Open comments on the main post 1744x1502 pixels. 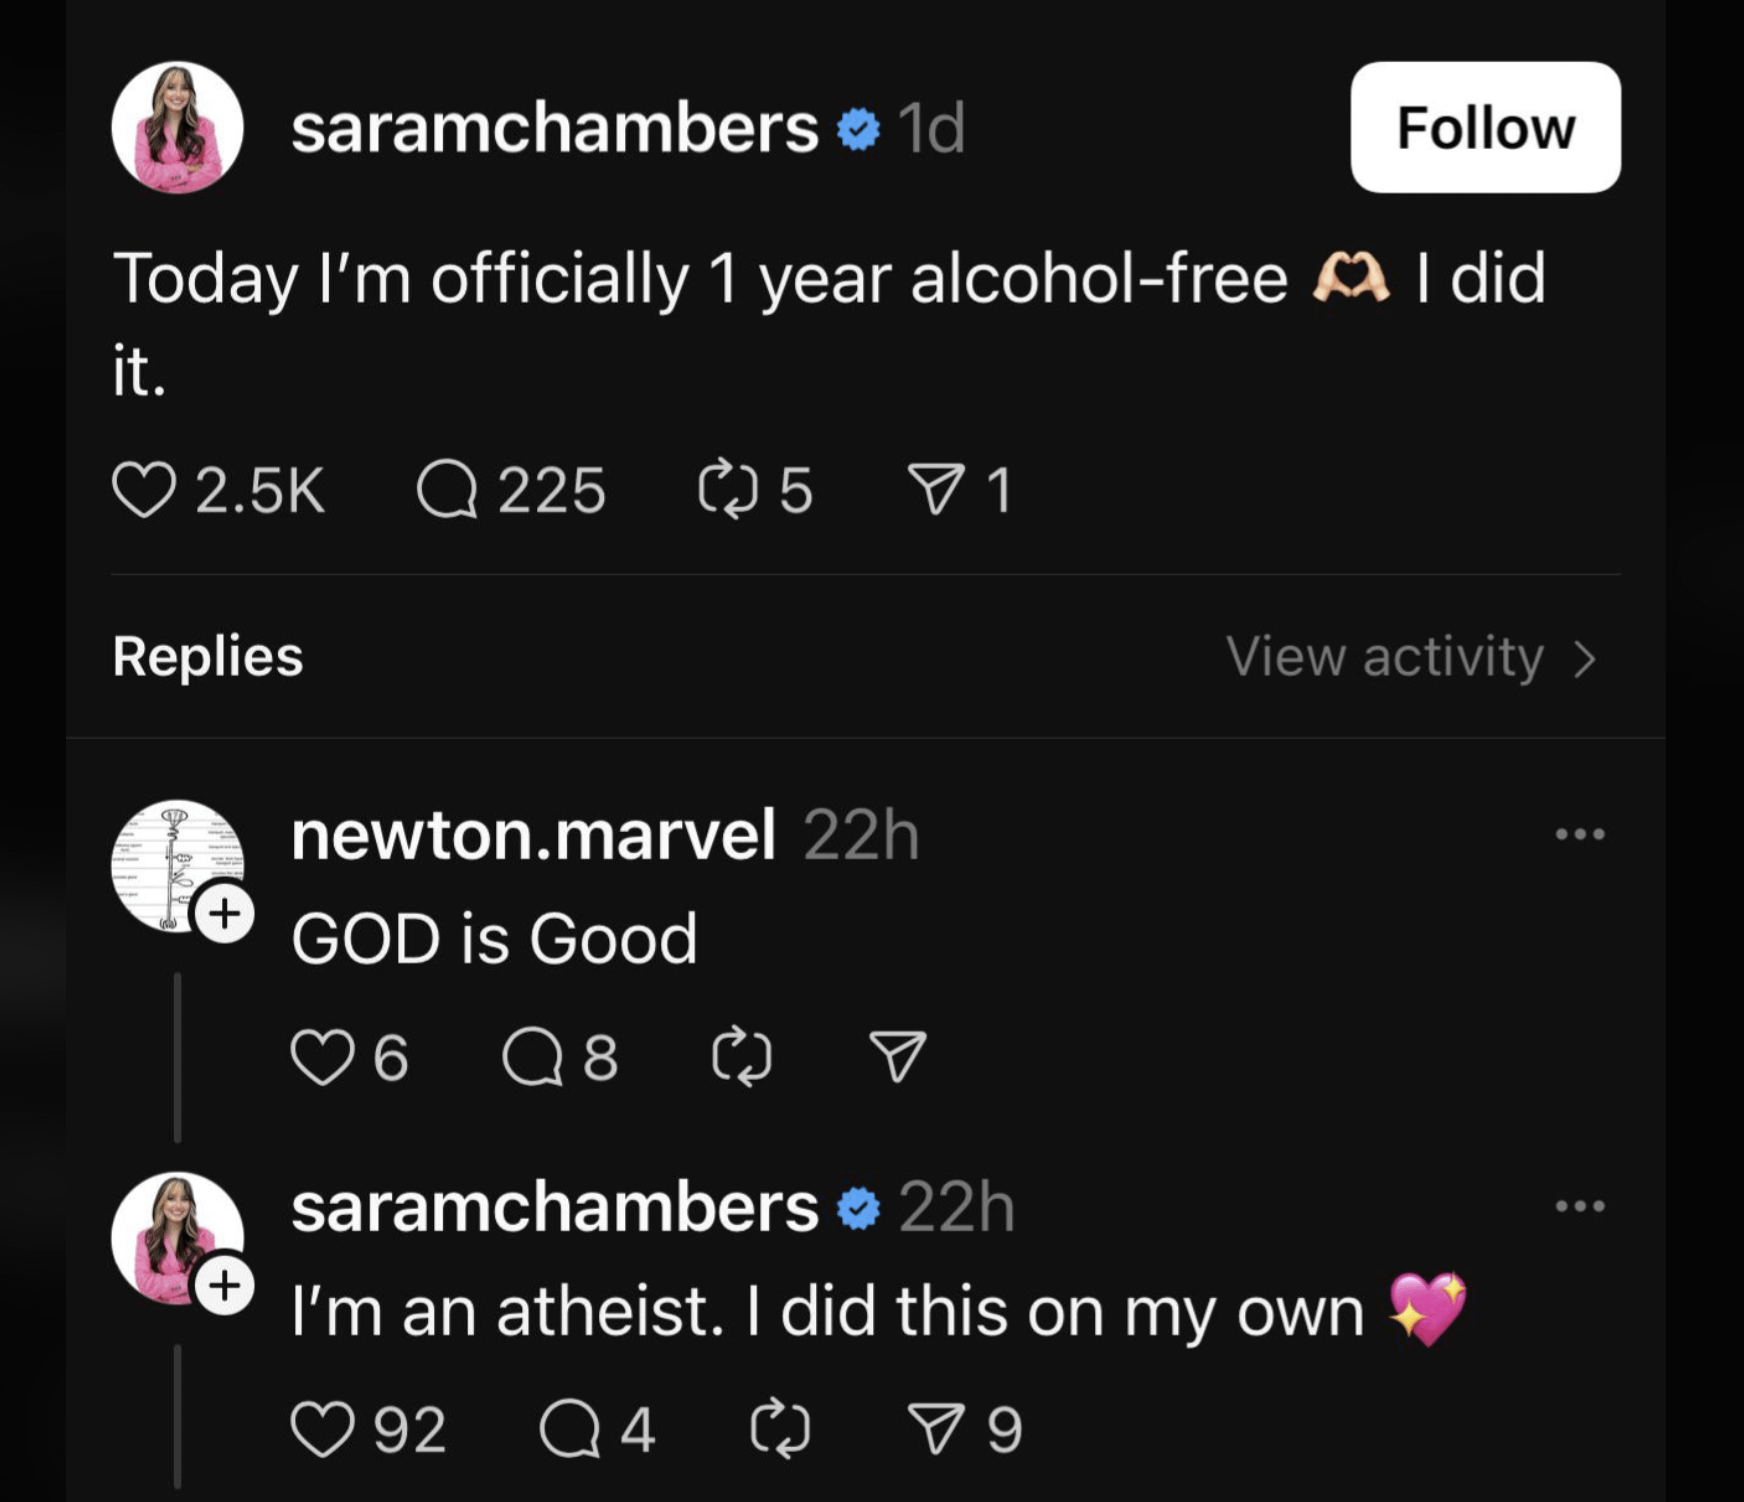(x=446, y=490)
